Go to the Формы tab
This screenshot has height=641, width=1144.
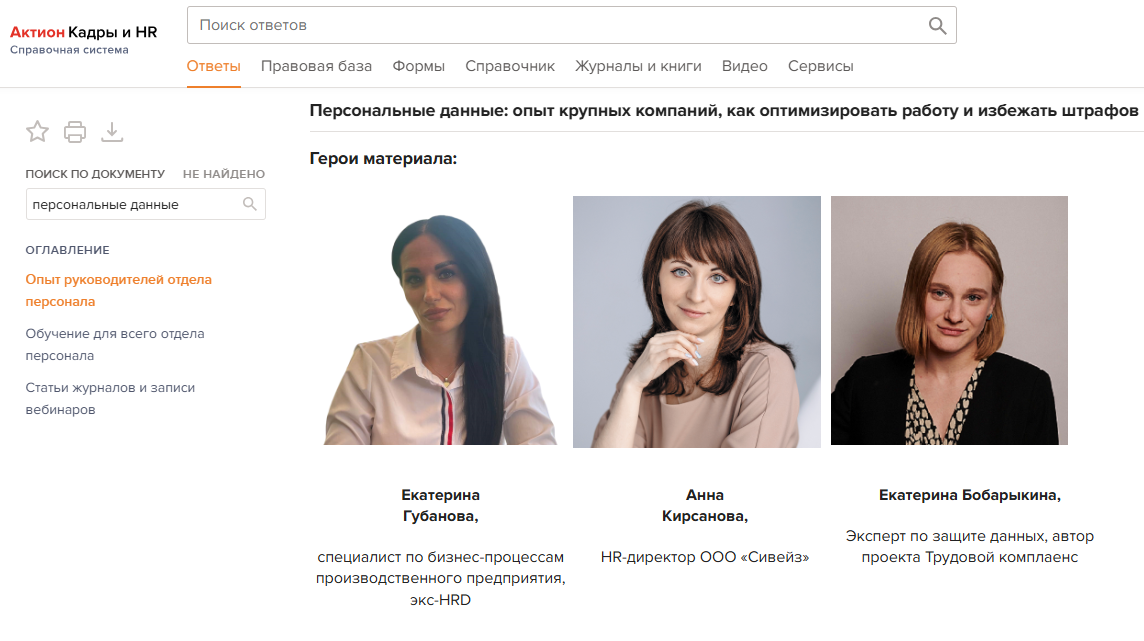419,66
